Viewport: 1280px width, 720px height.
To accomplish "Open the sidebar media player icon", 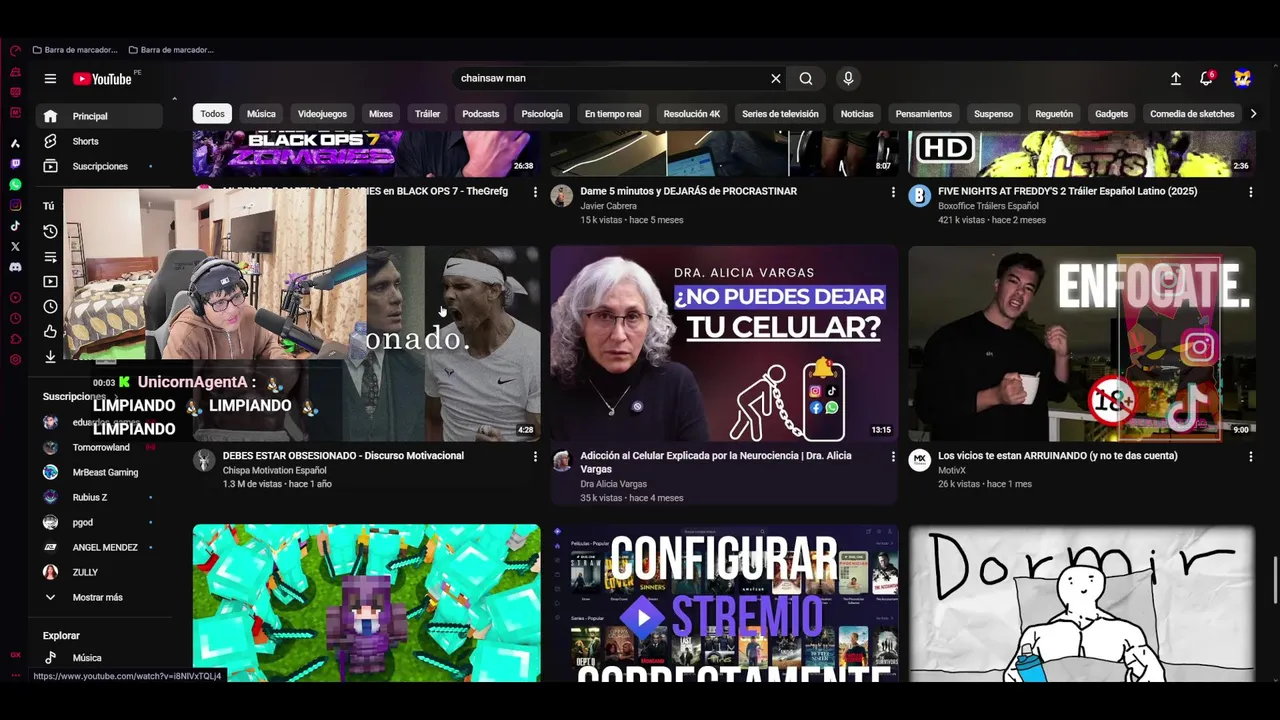I will pos(15,297).
